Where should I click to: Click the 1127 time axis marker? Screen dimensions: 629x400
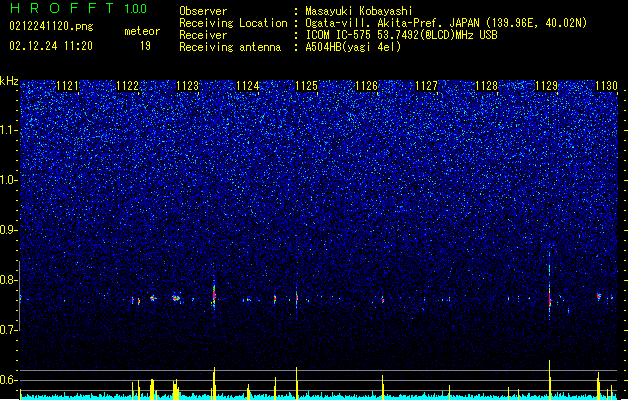coord(426,86)
